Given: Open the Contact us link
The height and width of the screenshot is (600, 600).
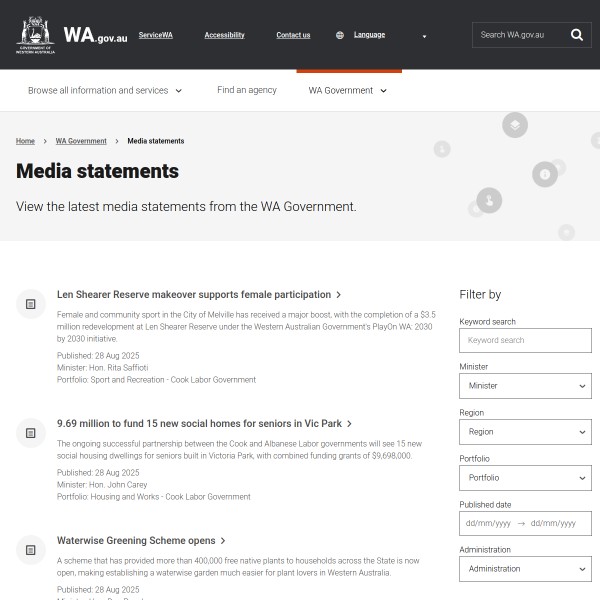Looking at the screenshot, I should [x=293, y=35].
